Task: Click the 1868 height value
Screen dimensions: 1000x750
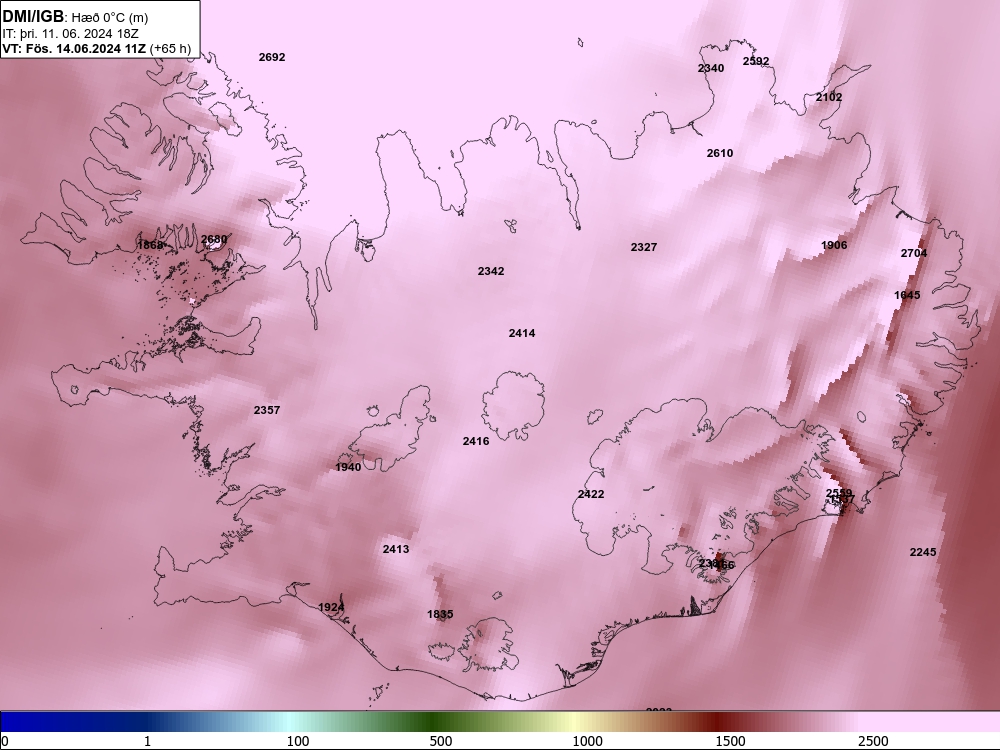Action: [150, 246]
